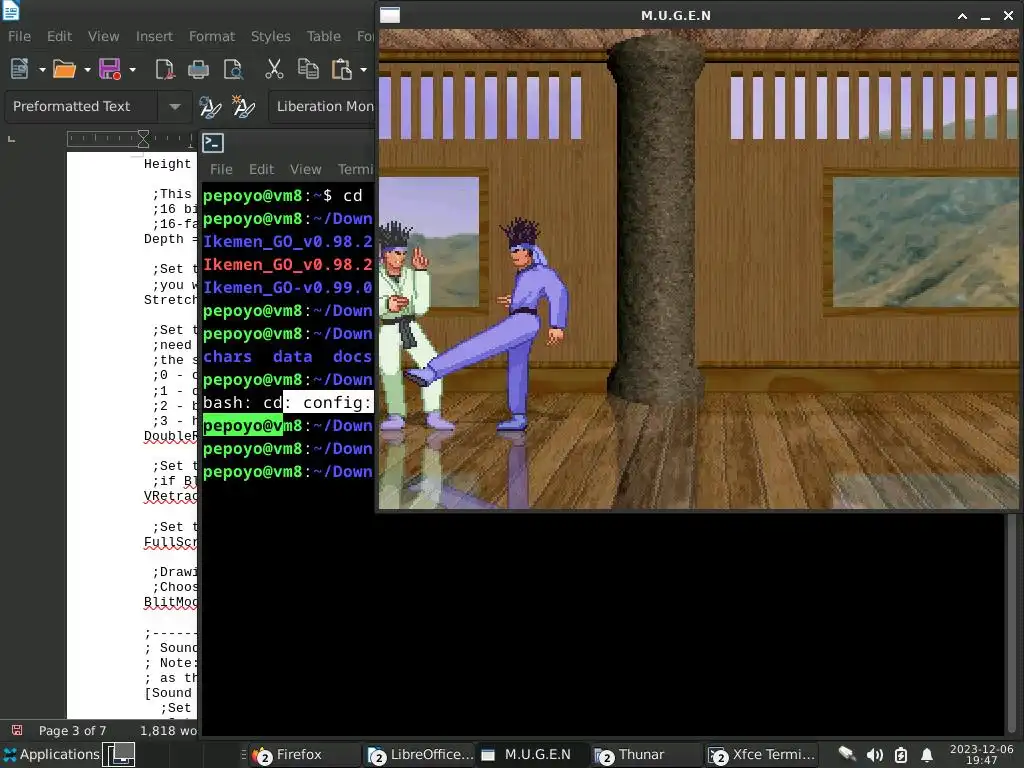The image size is (1024, 768).
Task: Open the New document dropdown arrow
Action: pos(42,69)
